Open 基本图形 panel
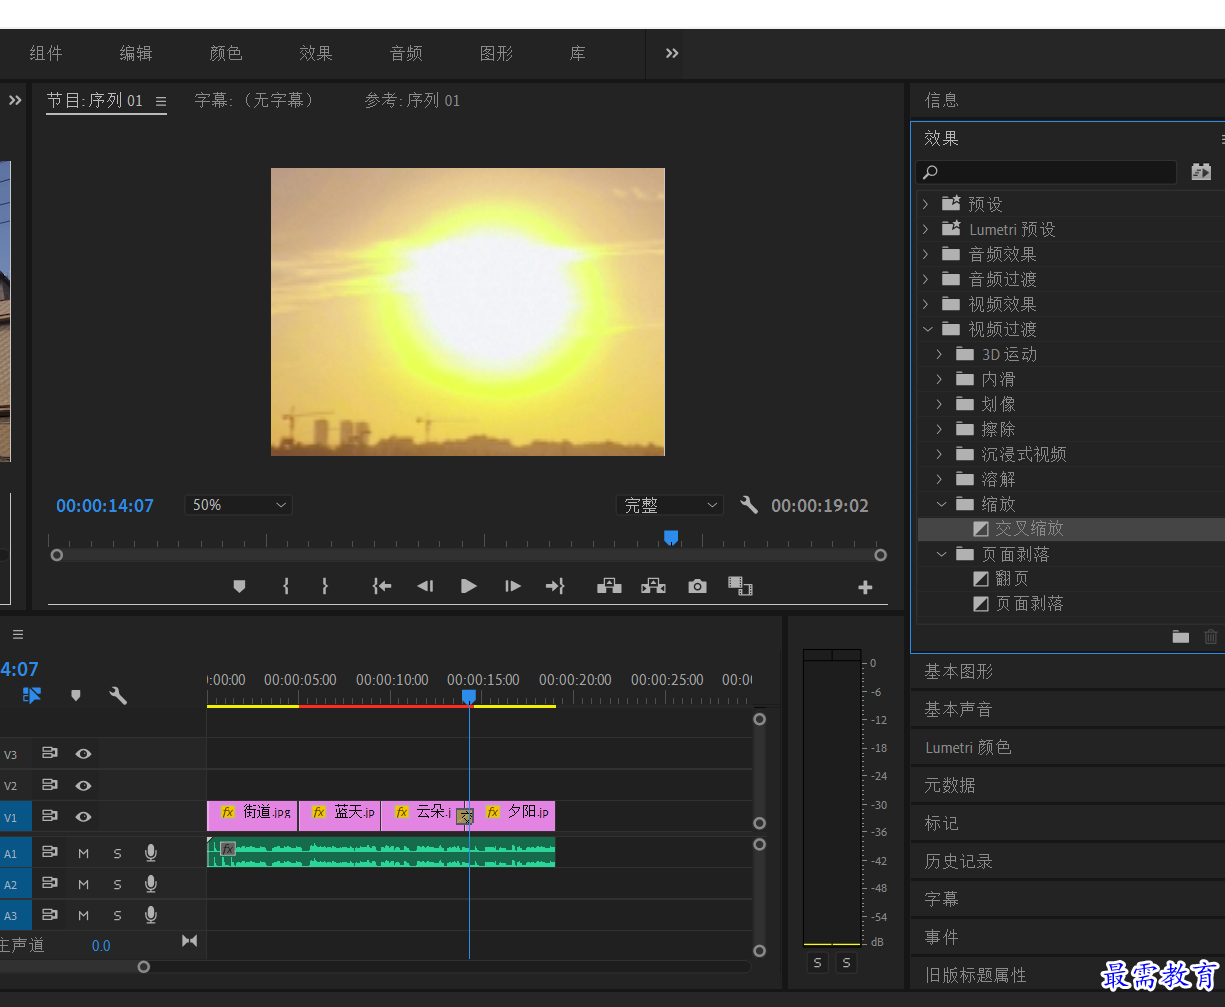1225x1007 pixels. (x=958, y=671)
